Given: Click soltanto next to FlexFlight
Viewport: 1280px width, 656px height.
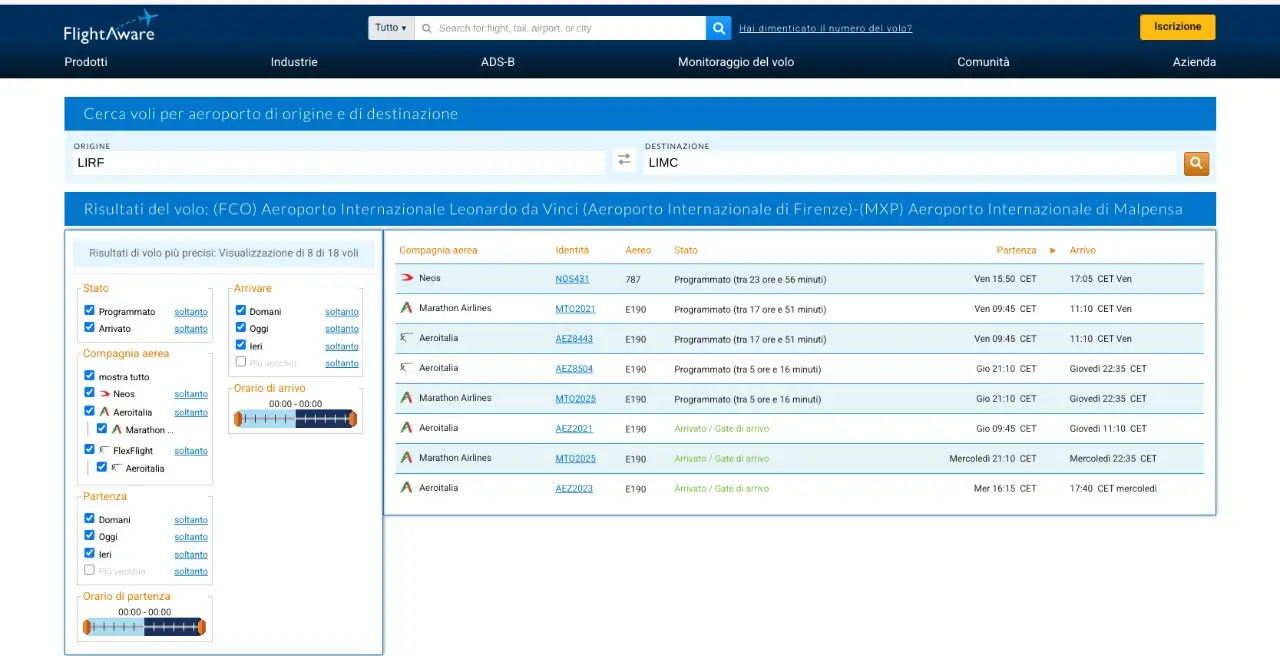Looking at the screenshot, I should click(x=191, y=451).
